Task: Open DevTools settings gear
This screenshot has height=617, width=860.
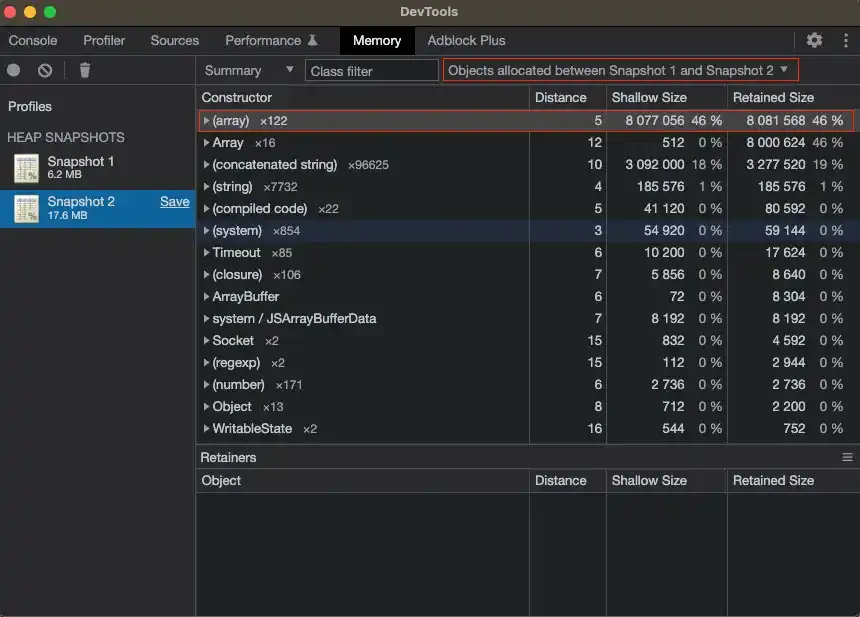Action: (814, 40)
